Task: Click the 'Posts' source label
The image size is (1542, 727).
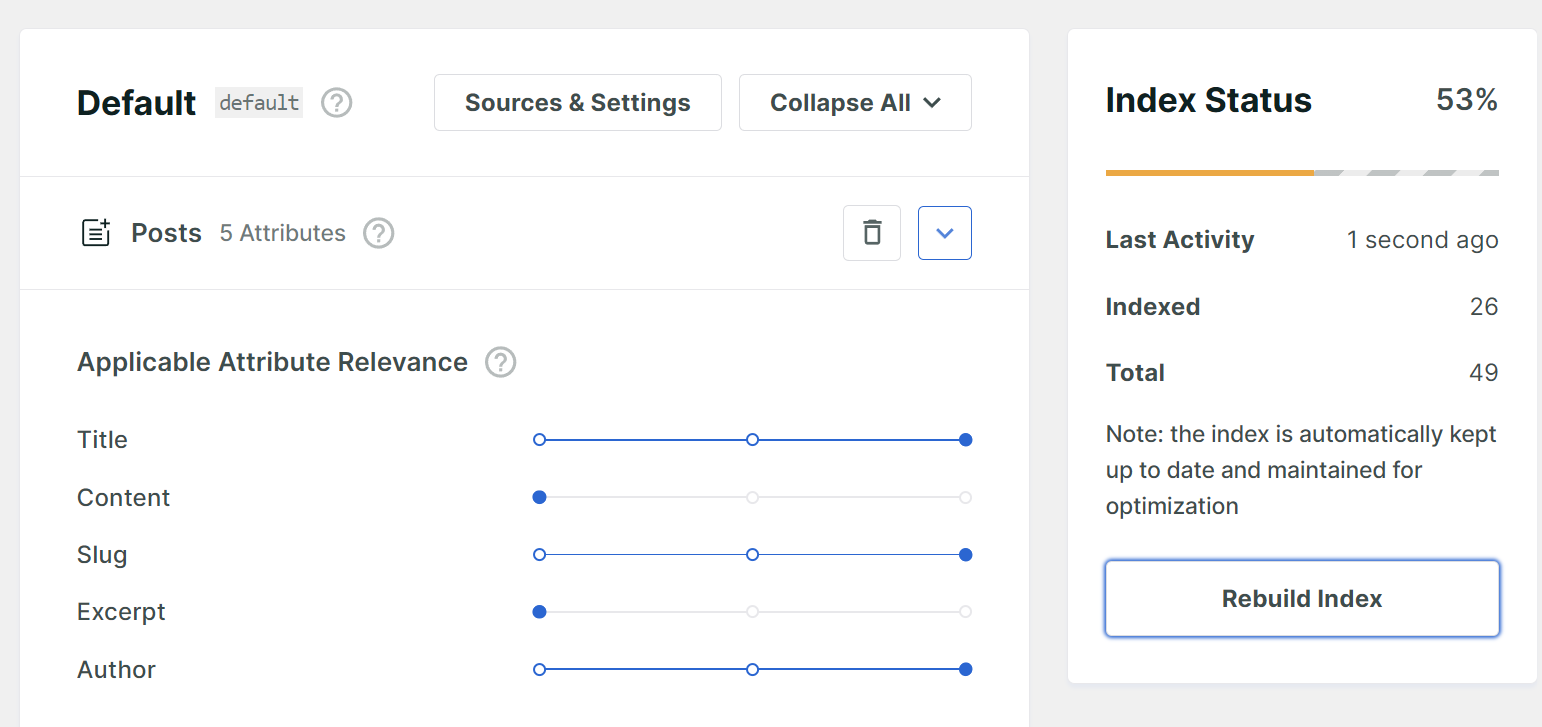Action: (167, 233)
